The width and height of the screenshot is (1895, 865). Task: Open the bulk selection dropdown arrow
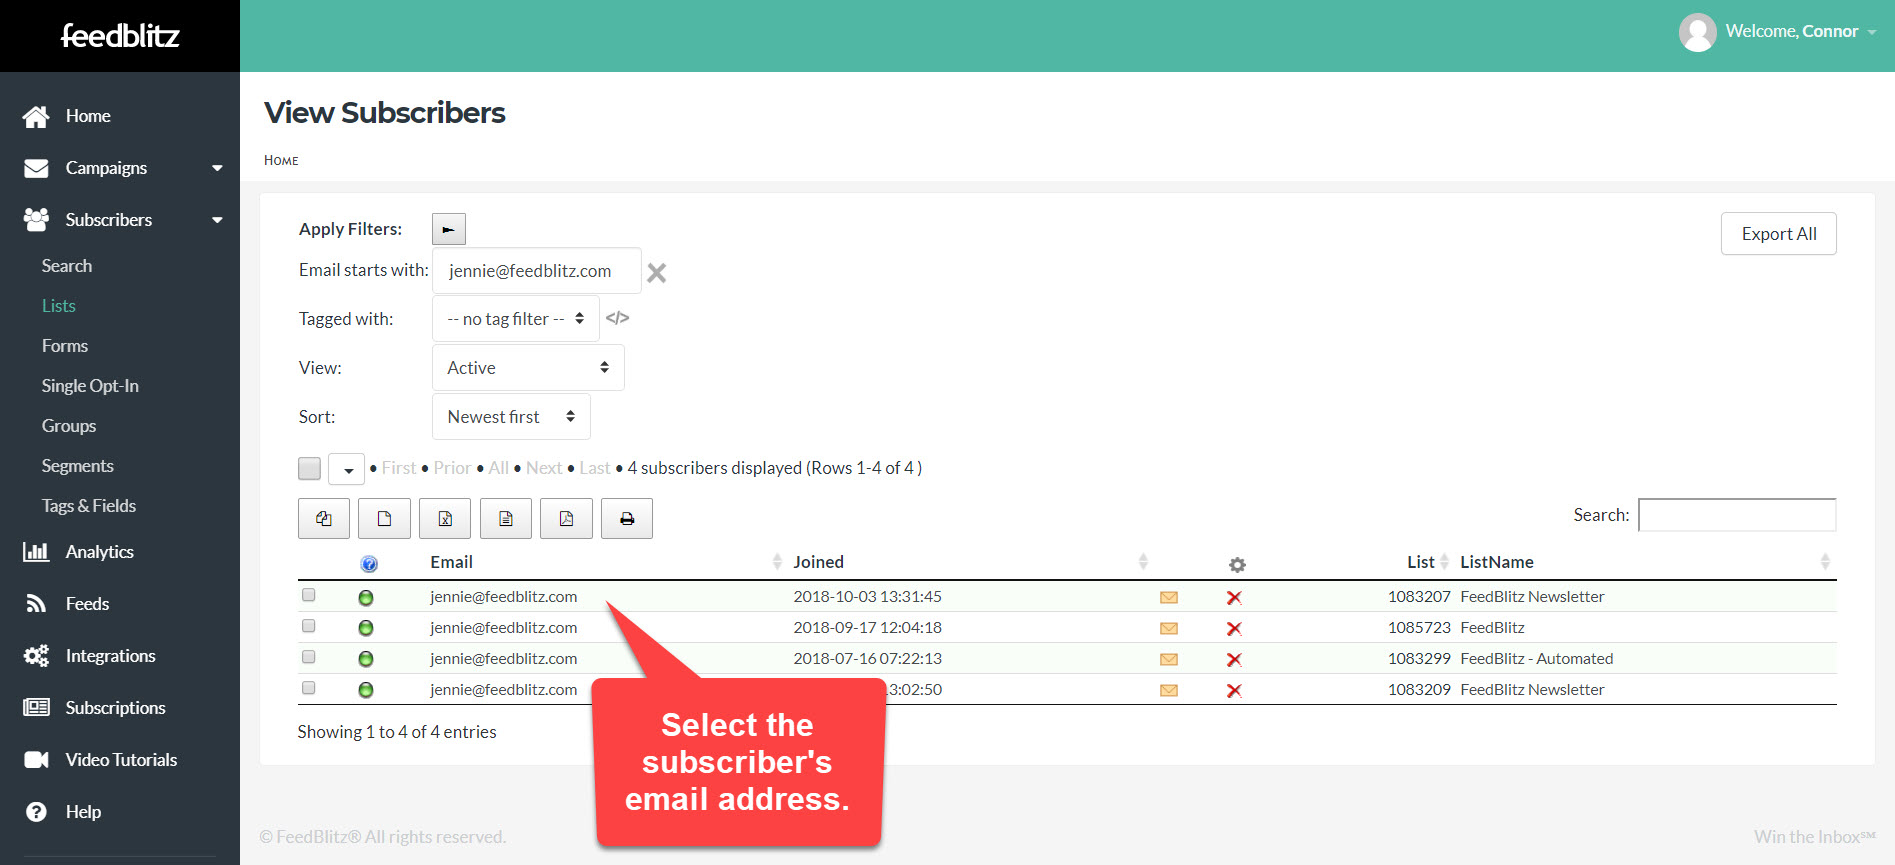tap(346, 469)
